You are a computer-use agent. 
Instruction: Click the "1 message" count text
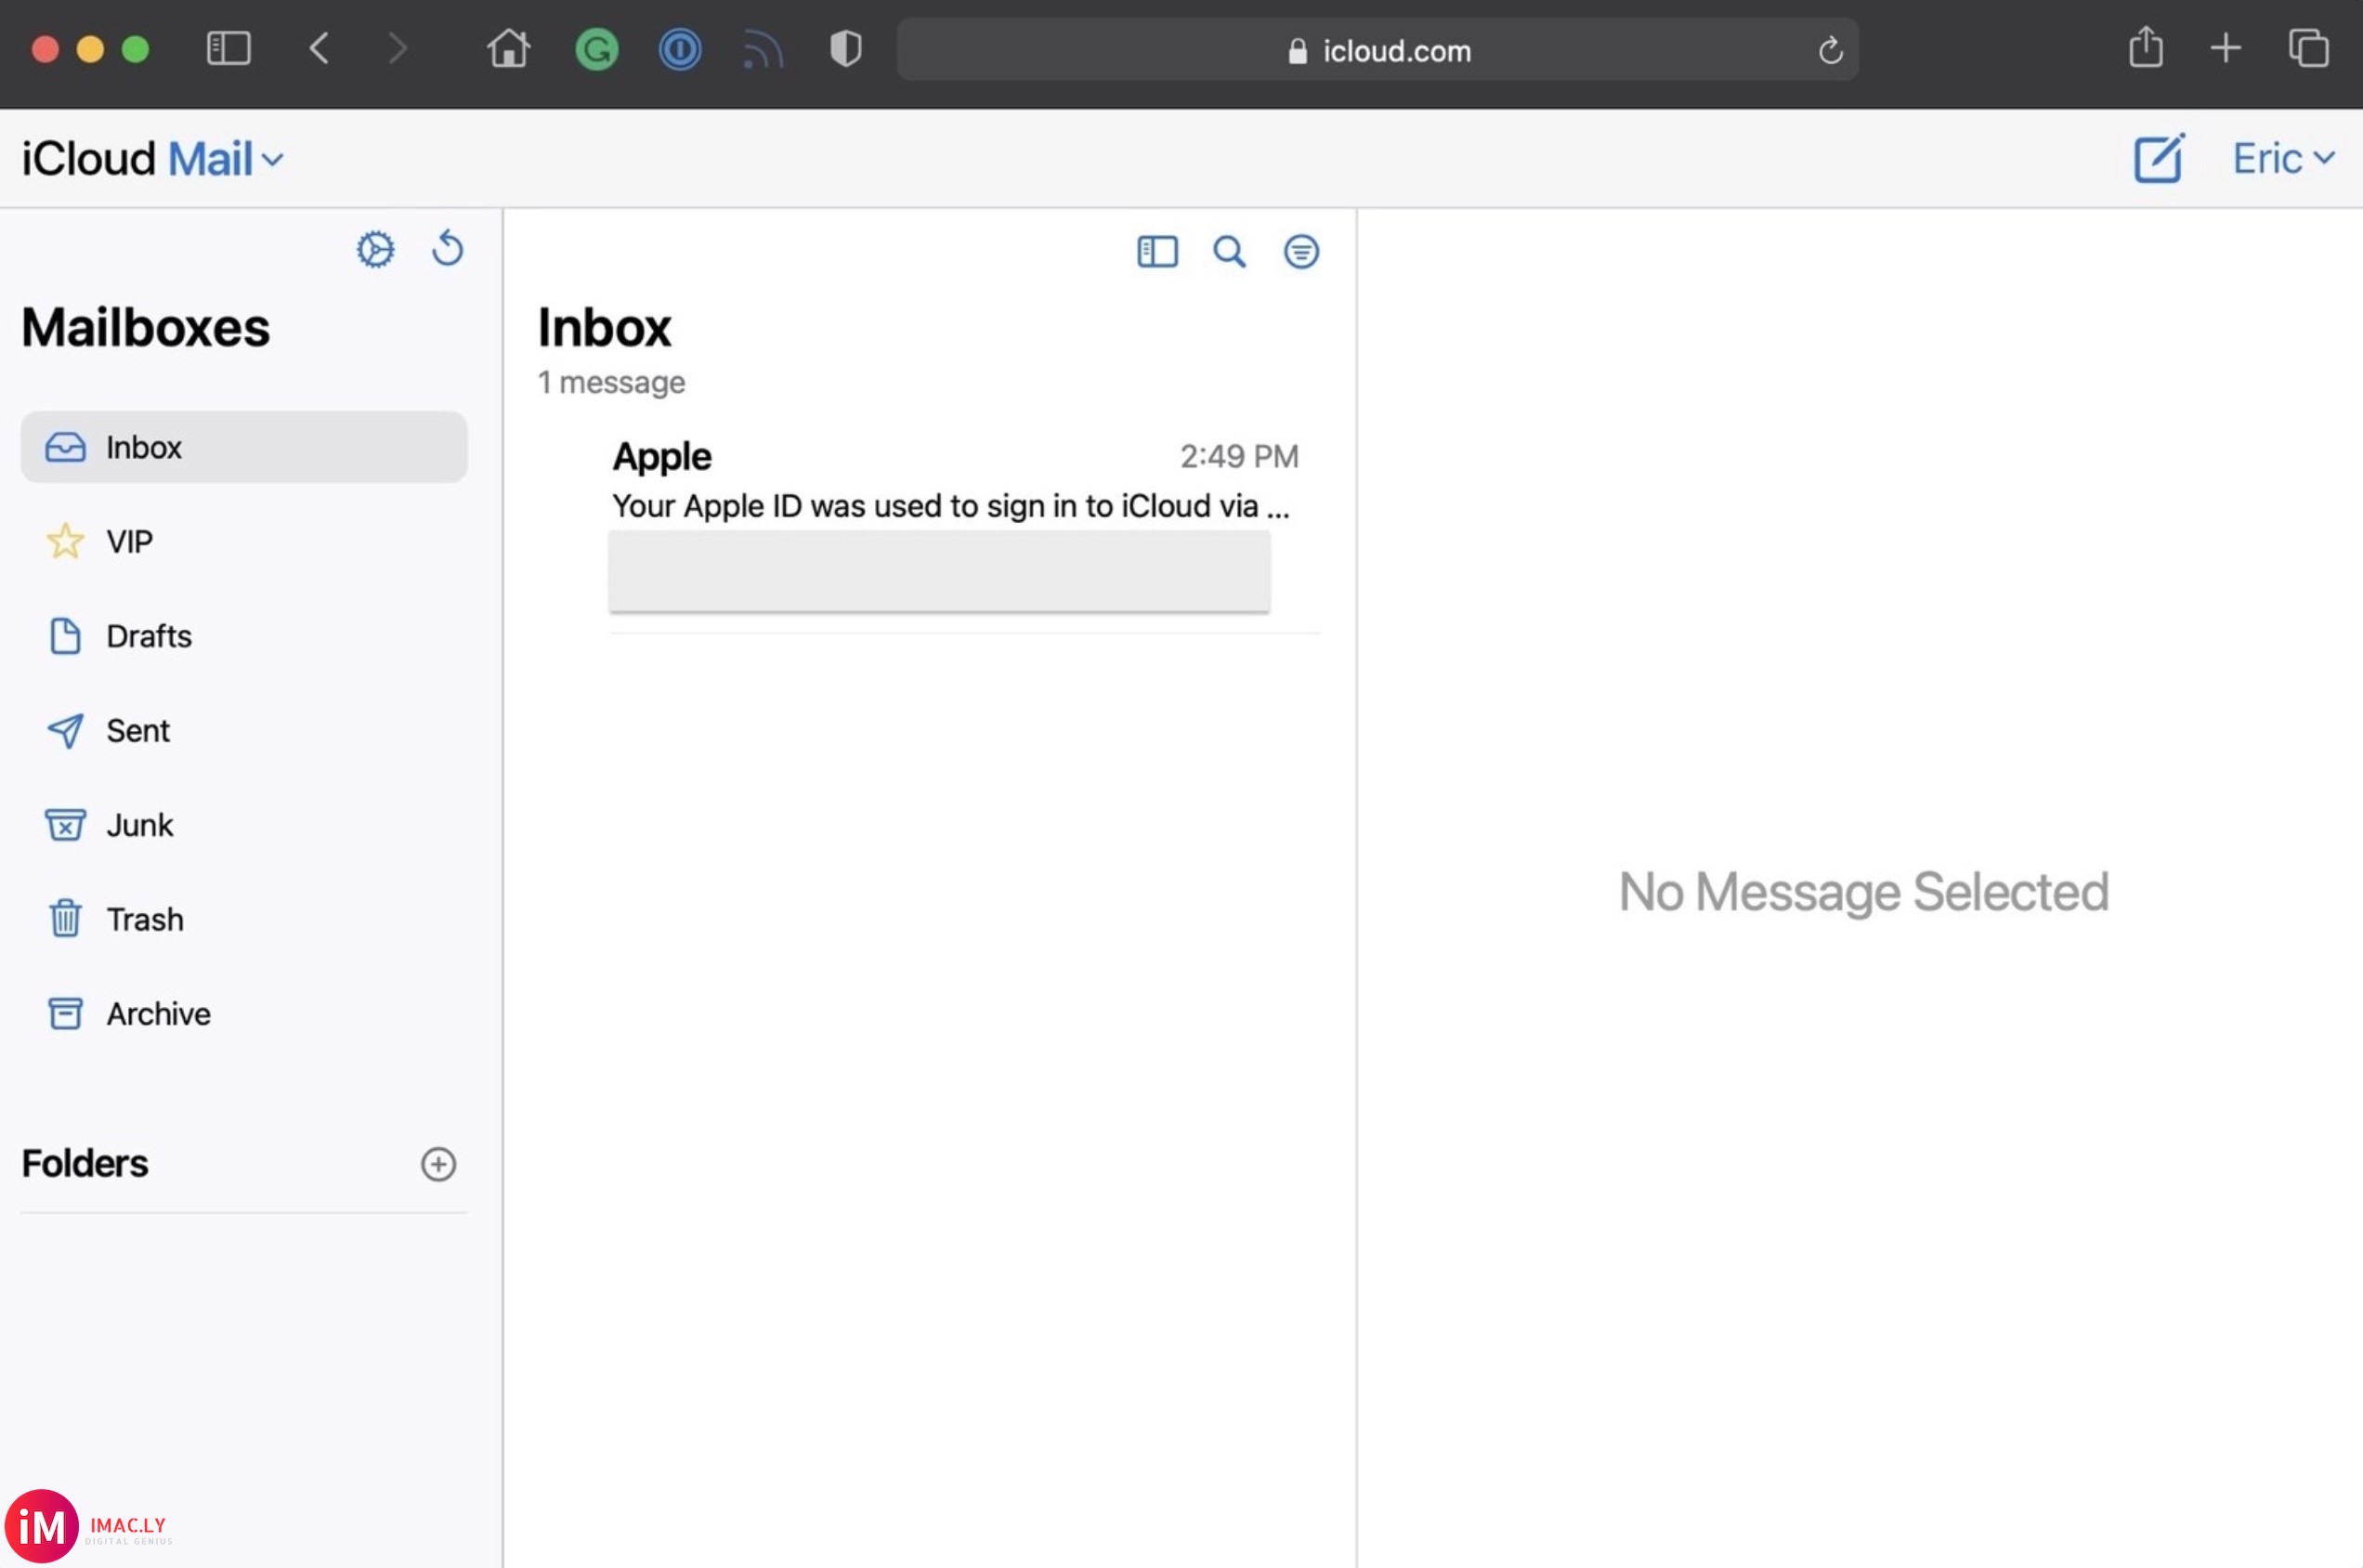click(x=611, y=382)
